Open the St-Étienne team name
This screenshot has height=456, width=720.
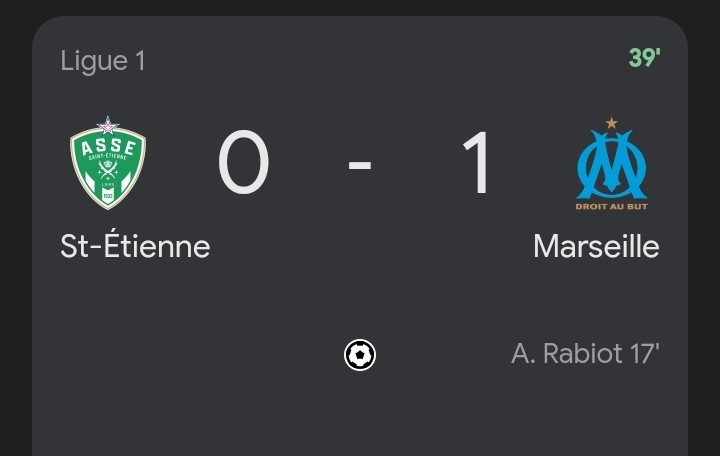[135, 246]
